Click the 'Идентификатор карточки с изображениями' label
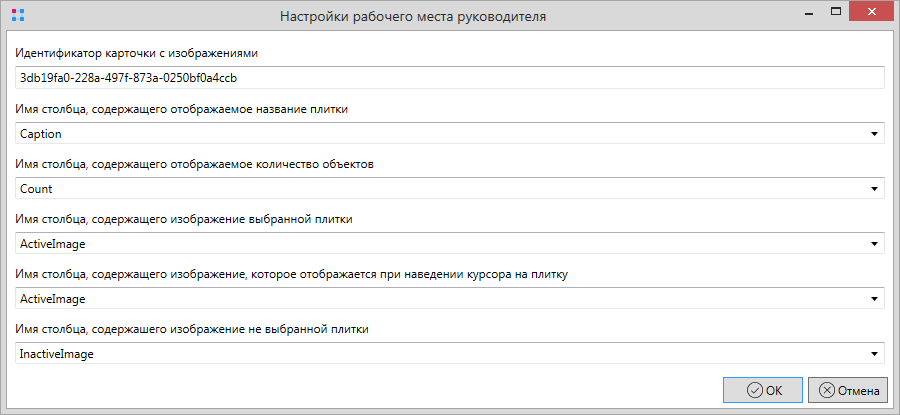The width and height of the screenshot is (900, 415). (139, 53)
